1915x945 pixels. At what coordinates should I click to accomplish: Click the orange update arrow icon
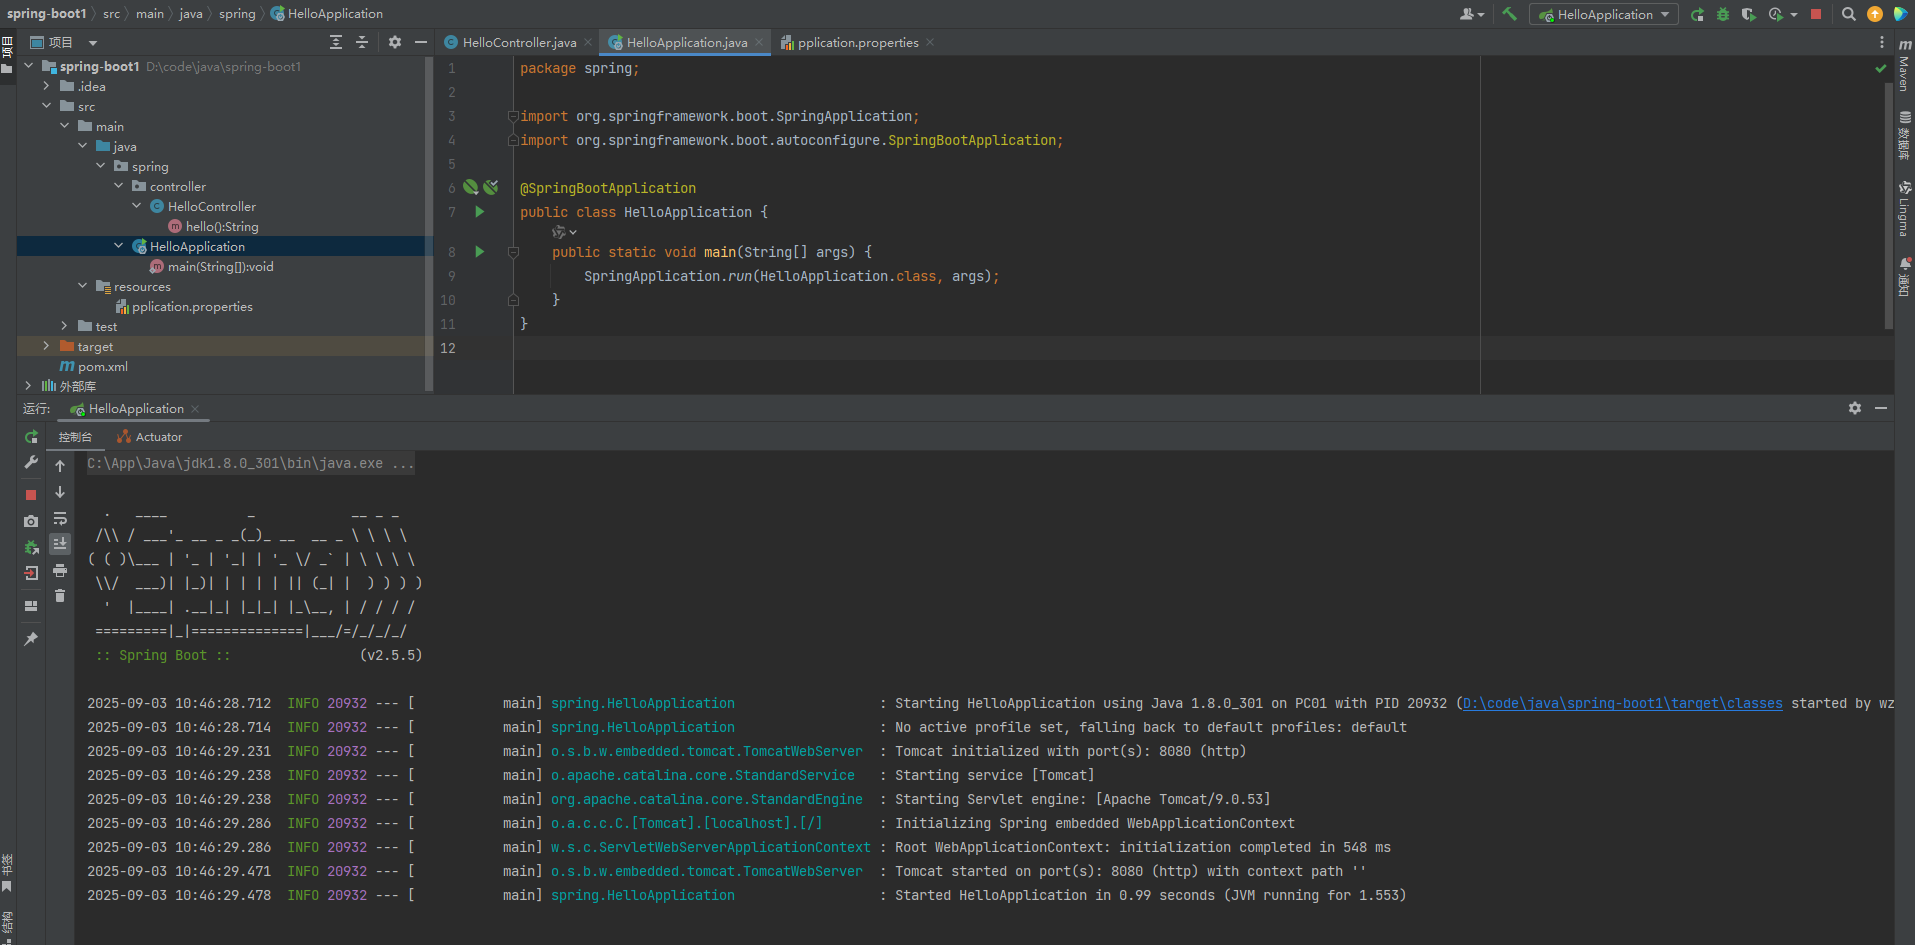click(1875, 14)
